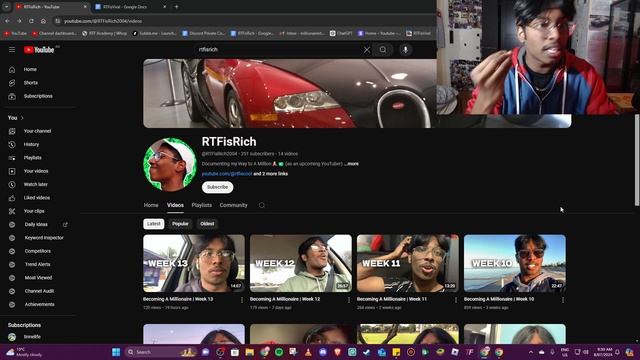The height and width of the screenshot is (360, 640).
Task: Open the browser tab search dropdown
Action: (7, 7)
